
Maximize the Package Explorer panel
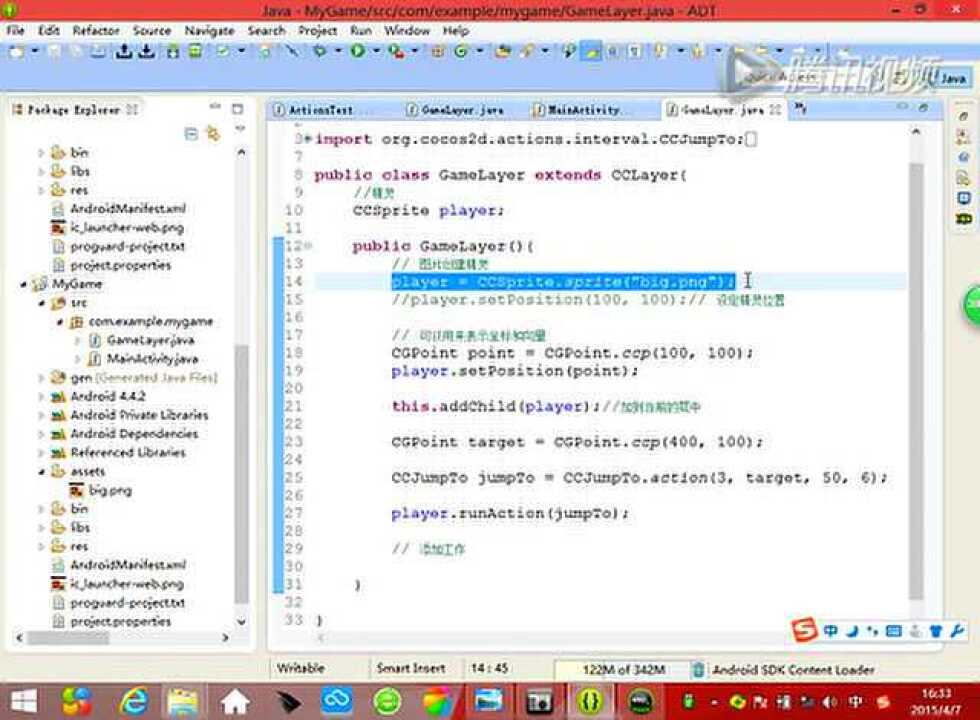point(237,109)
